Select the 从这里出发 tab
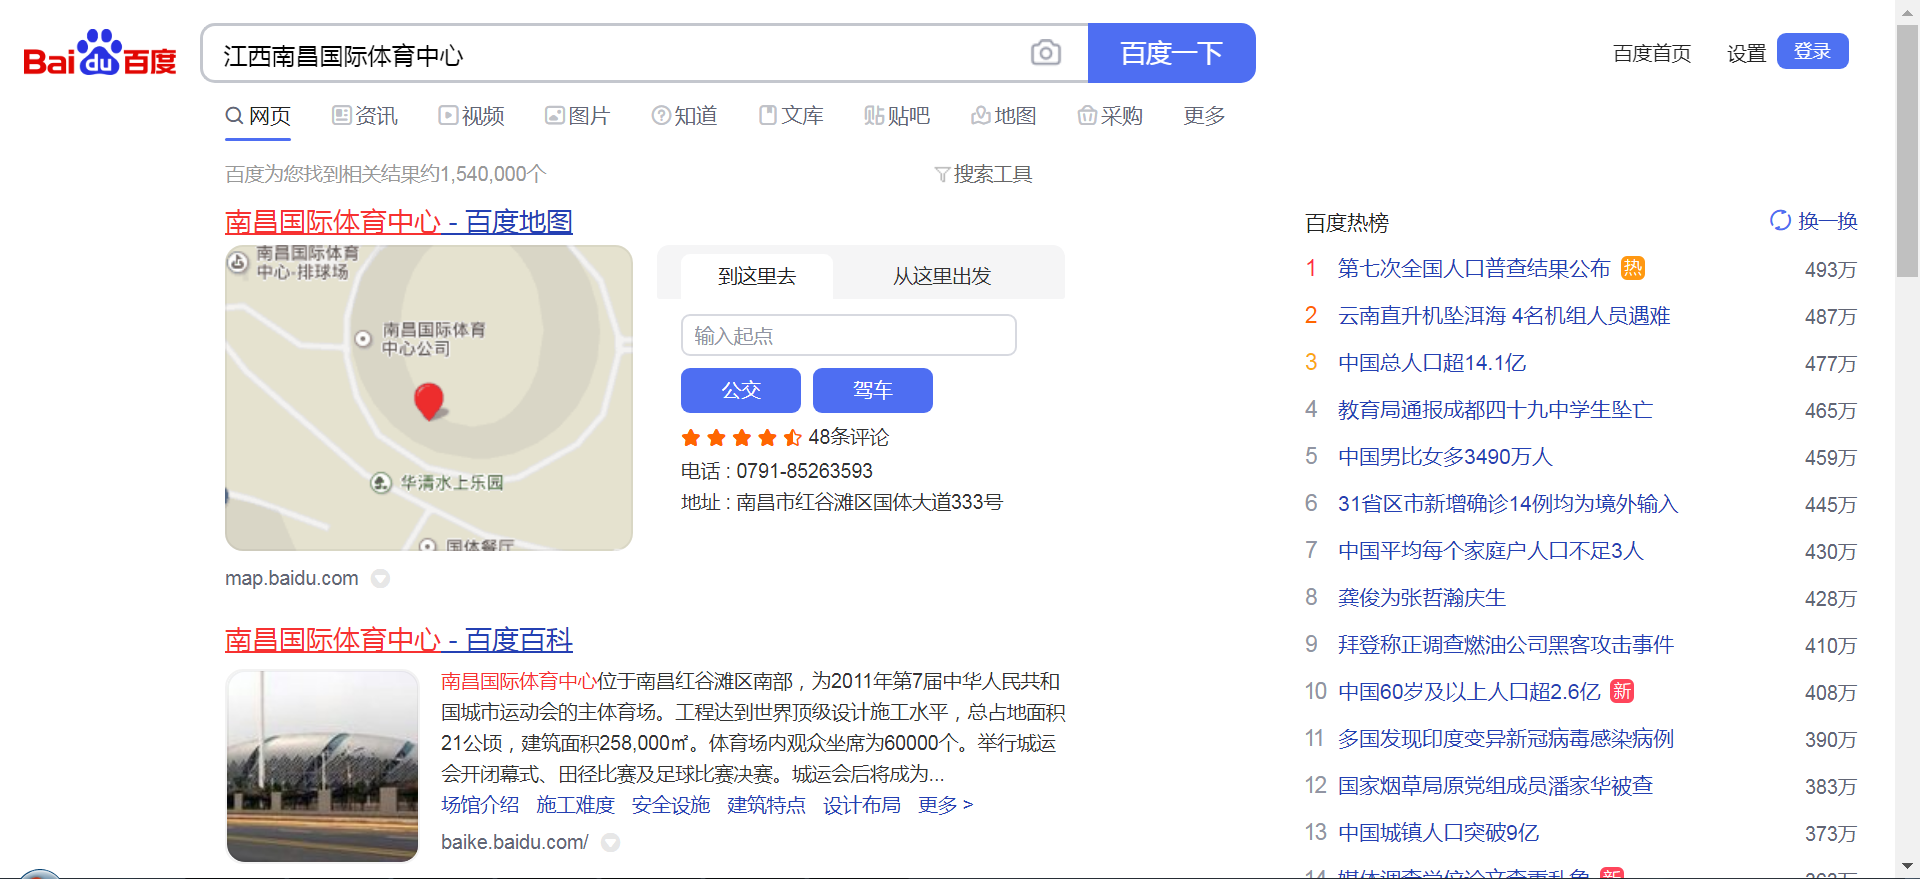The width and height of the screenshot is (1920, 879). (942, 276)
